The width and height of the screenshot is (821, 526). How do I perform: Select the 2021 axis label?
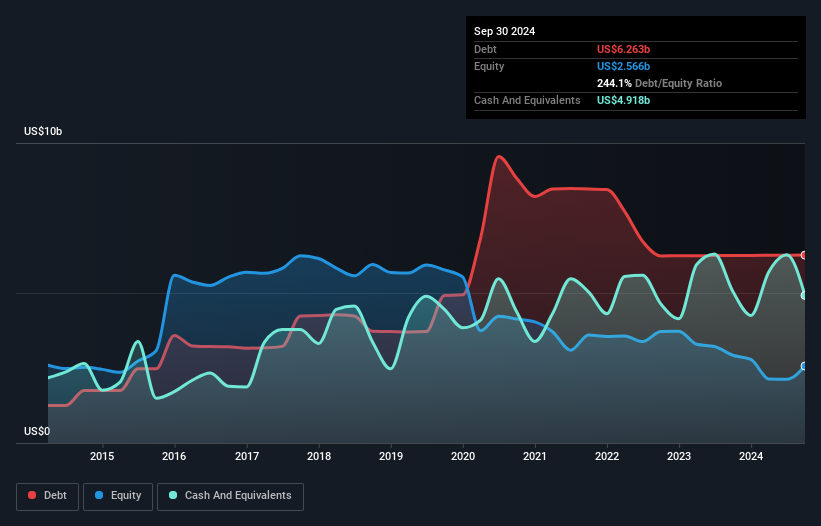click(x=535, y=456)
